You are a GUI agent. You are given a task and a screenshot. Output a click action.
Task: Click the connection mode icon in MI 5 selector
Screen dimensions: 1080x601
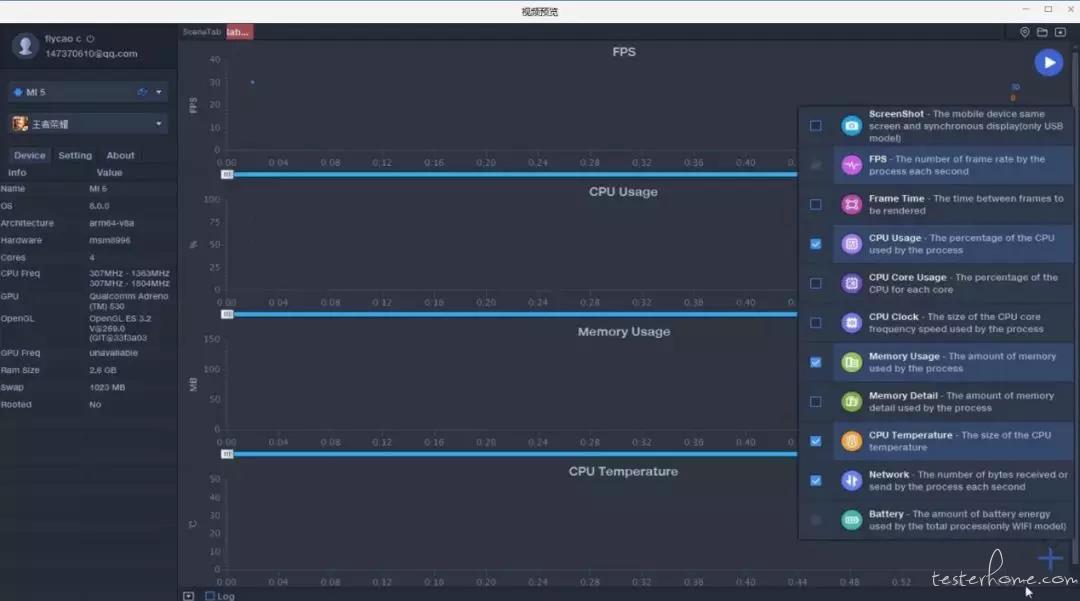[x=143, y=92]
